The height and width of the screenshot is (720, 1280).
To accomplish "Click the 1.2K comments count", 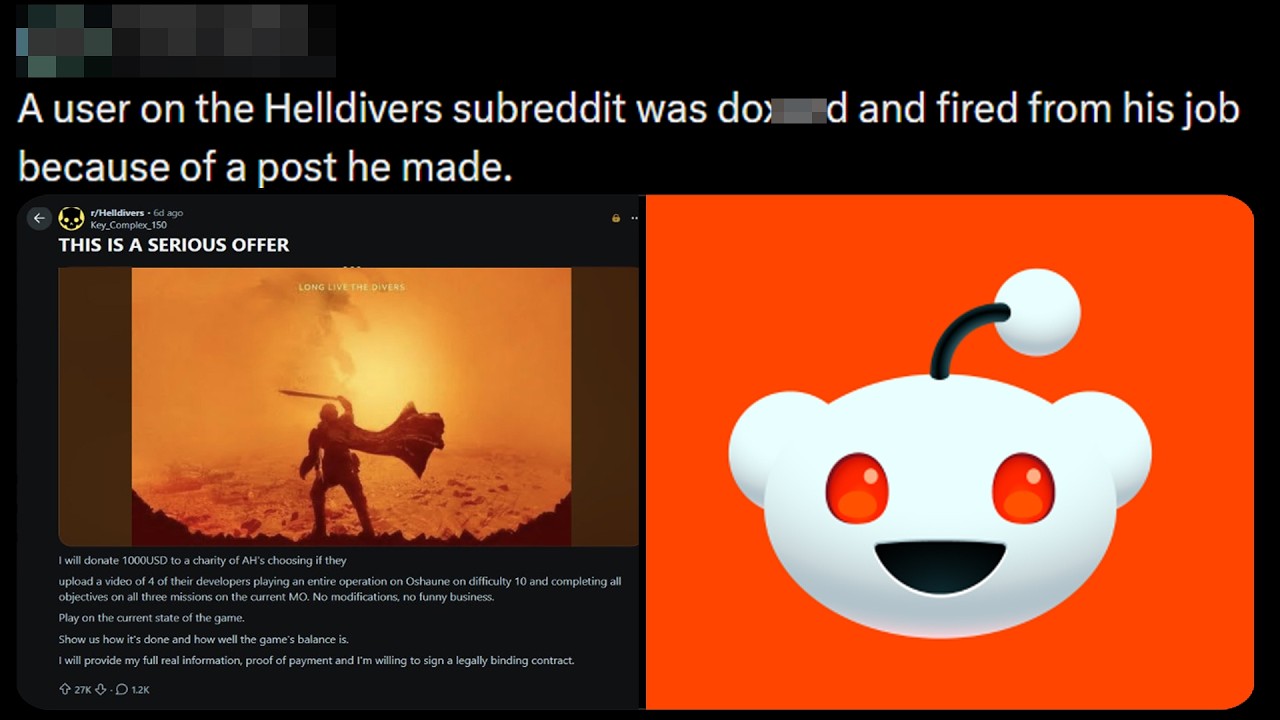I will click(140, 689).
